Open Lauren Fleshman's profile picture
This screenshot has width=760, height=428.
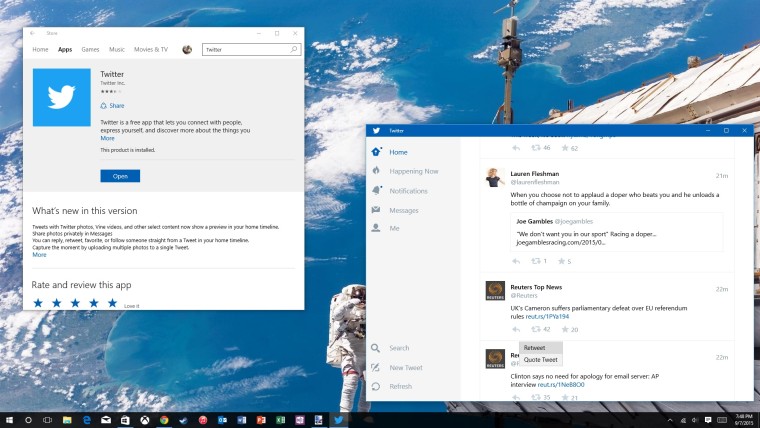tap(495, 177)
